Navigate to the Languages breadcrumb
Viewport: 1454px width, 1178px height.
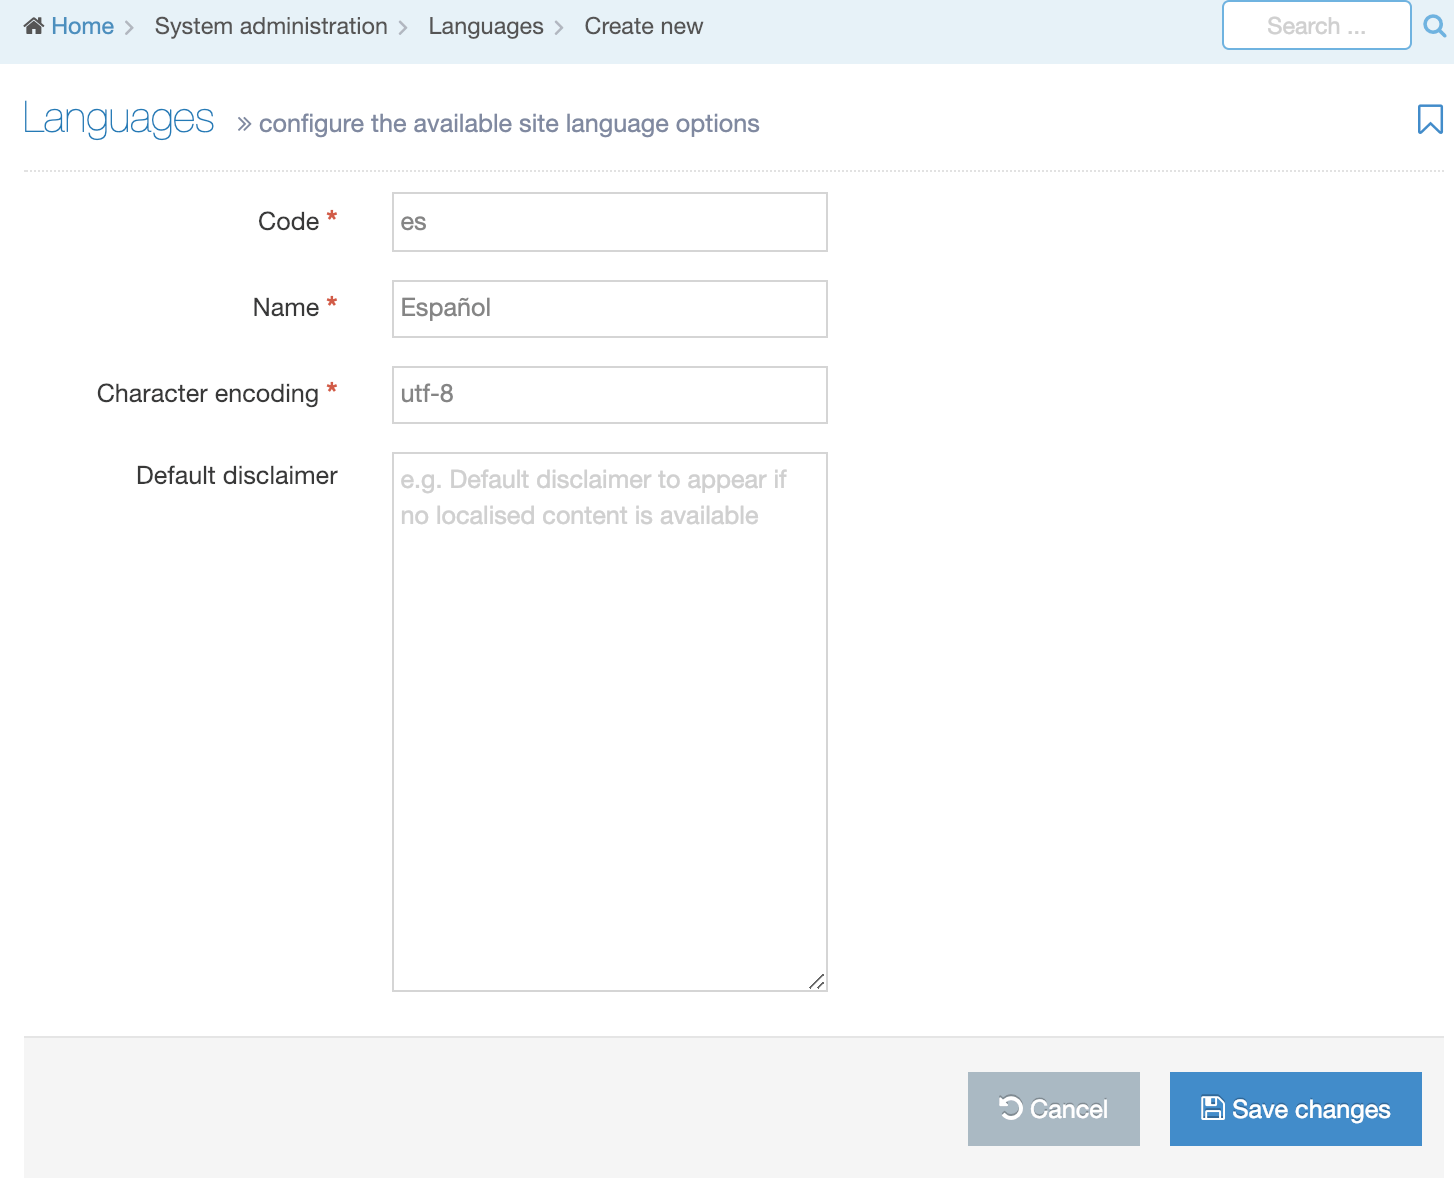point(485,26)
